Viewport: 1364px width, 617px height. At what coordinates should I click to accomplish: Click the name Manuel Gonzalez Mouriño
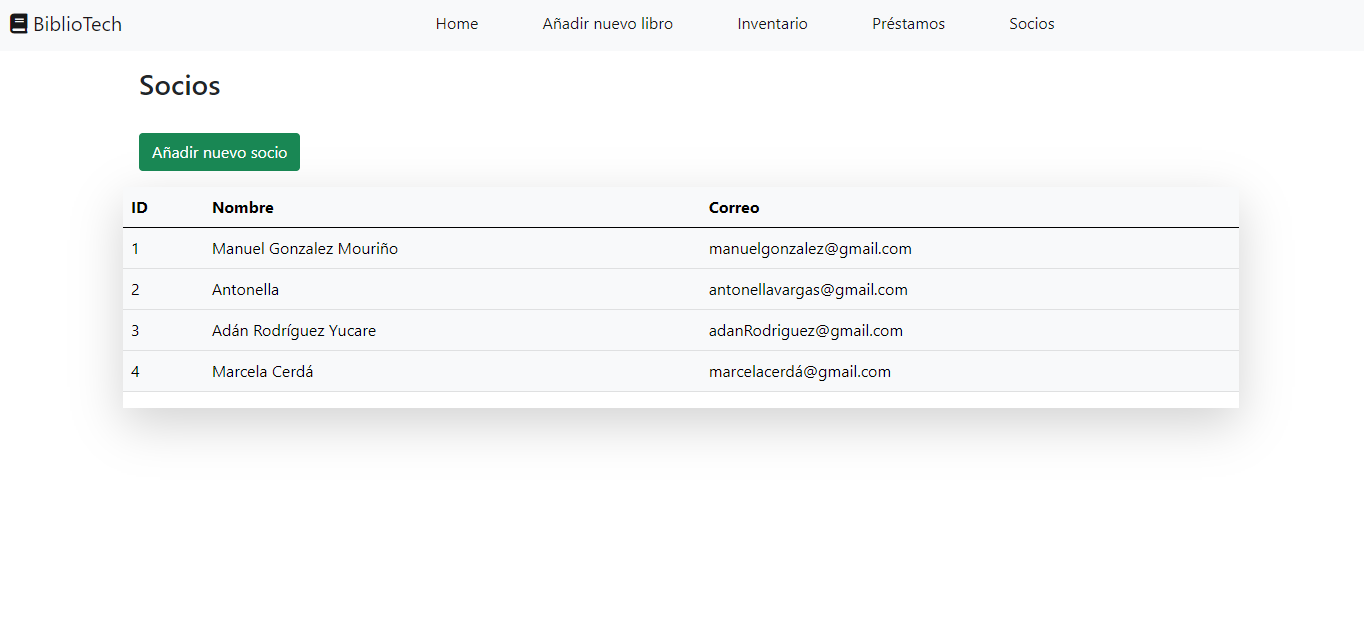click(x=305, y=248)
